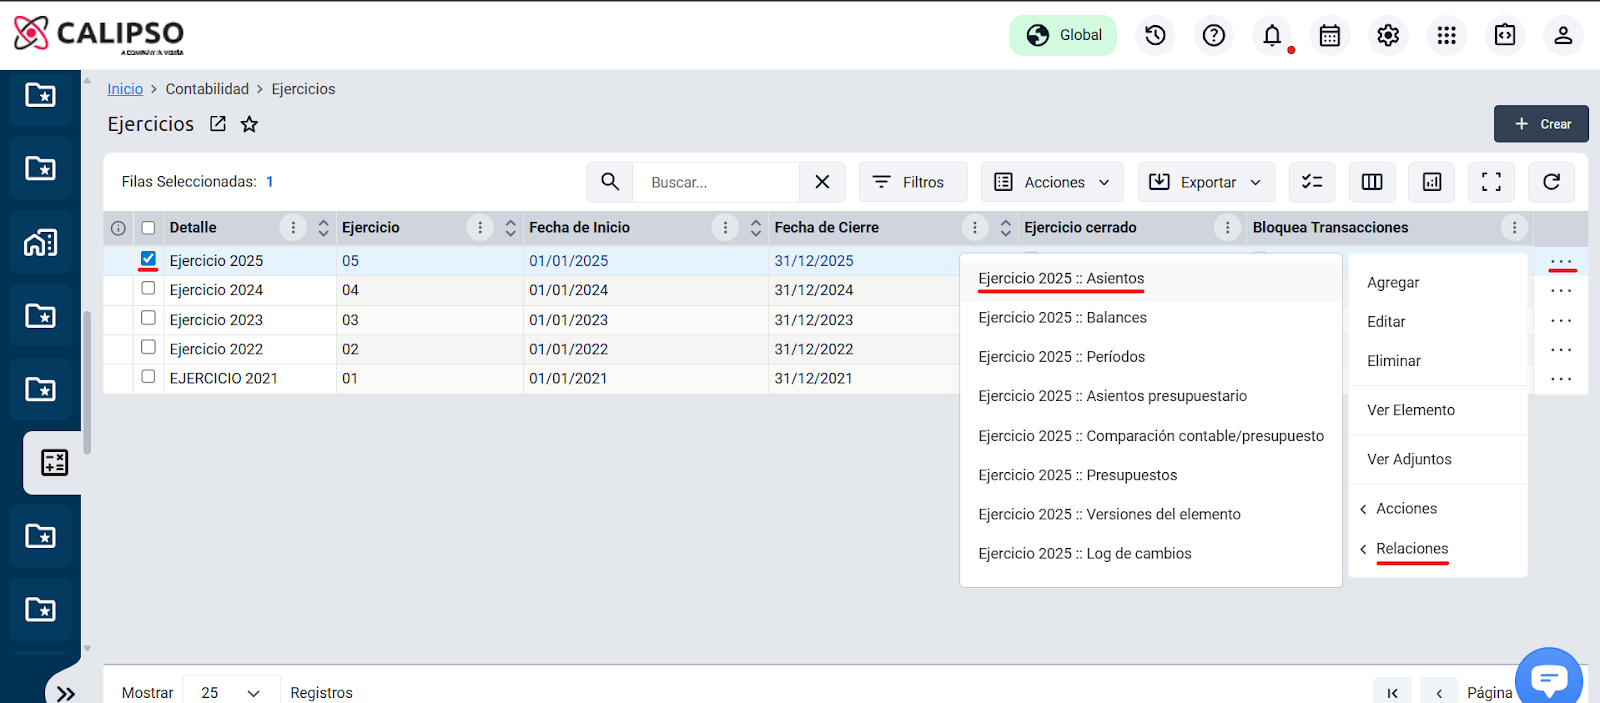Check the EJERCICIO 2021 row checkbox
1600x703 pixels.
tap(148, 377)
